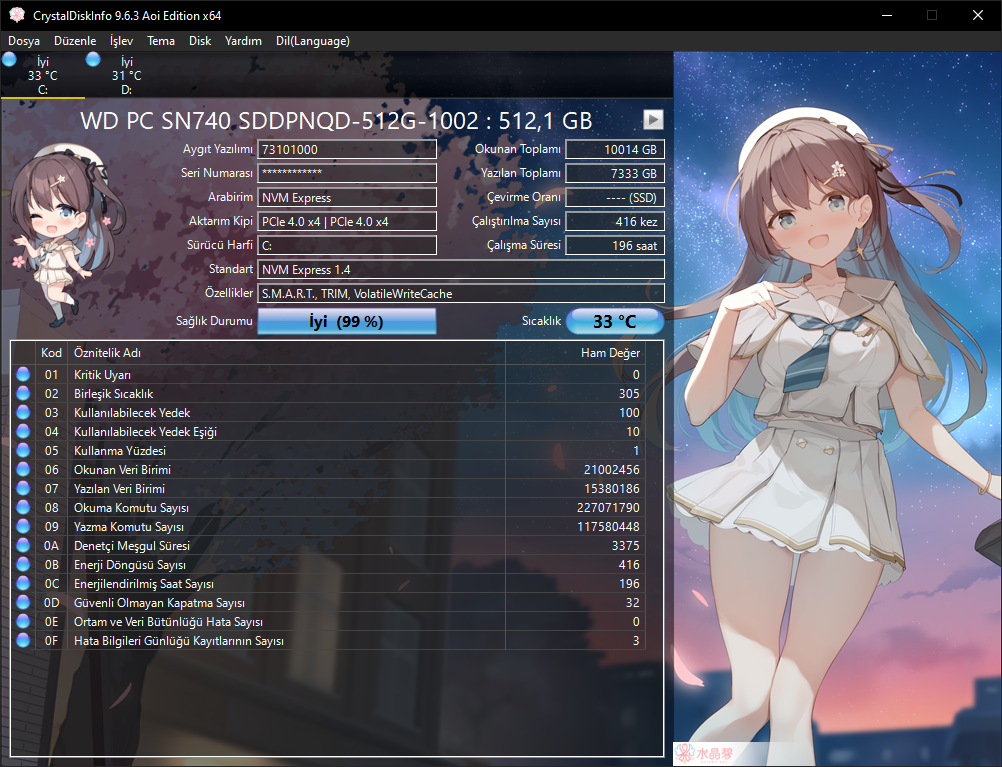
Task: Select the C: disk tab showing 33 °C
Action: click(x=43, y=75)
